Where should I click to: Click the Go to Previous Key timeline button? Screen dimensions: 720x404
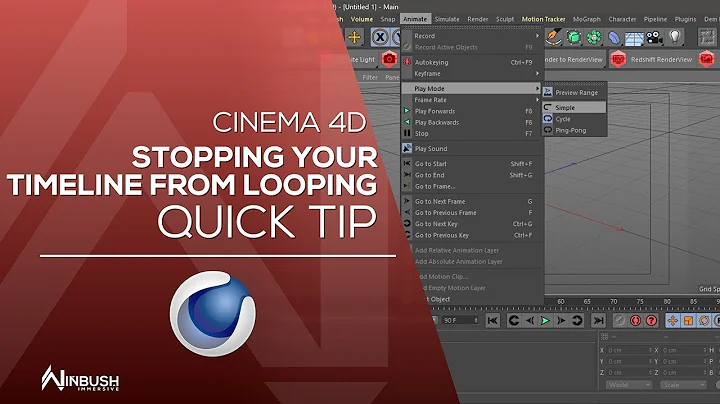pos(514,320)
